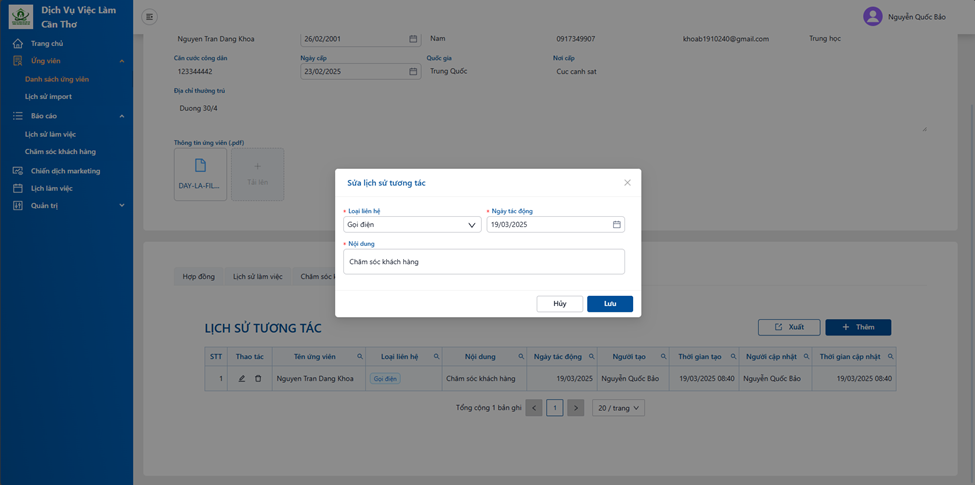975x485 pixels.
Task: Click the Tải lên upload box
Action: point(257,175)
